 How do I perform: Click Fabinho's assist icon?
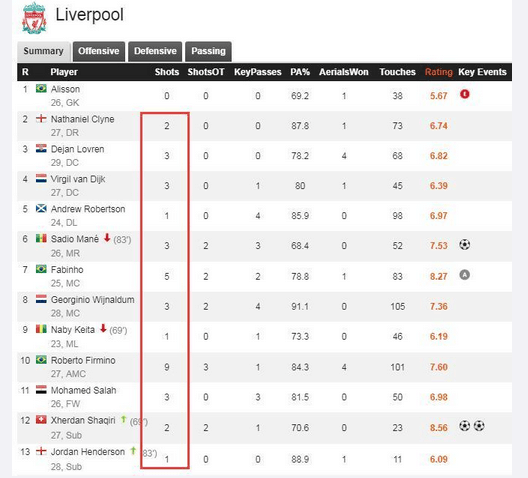click(465, 275)
